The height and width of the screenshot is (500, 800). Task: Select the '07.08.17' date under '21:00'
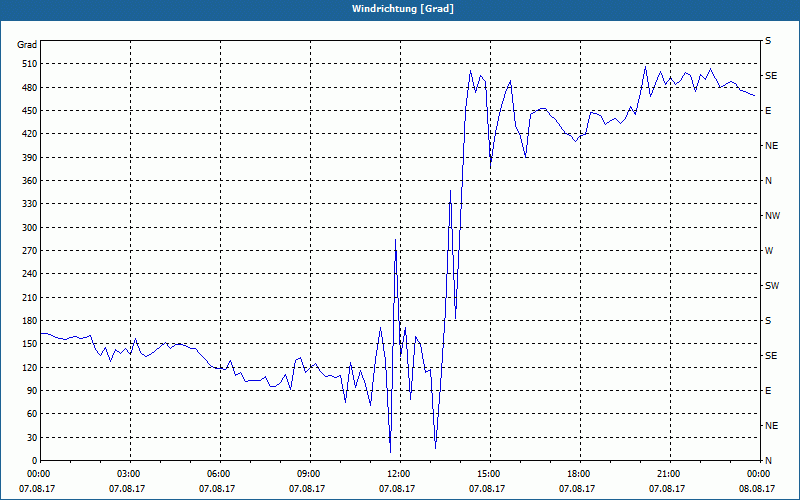(x=667, y=488)
